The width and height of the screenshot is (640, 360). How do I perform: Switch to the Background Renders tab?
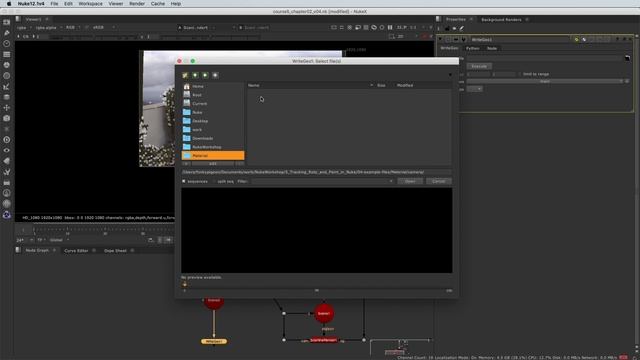[501, 20]
